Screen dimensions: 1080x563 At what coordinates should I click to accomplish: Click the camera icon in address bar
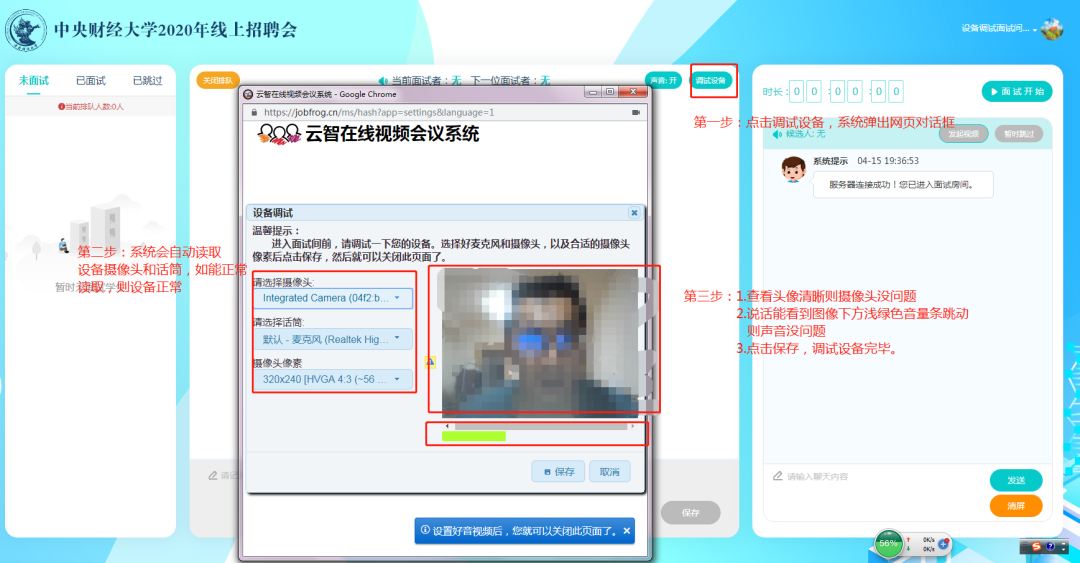pos(635,113)
